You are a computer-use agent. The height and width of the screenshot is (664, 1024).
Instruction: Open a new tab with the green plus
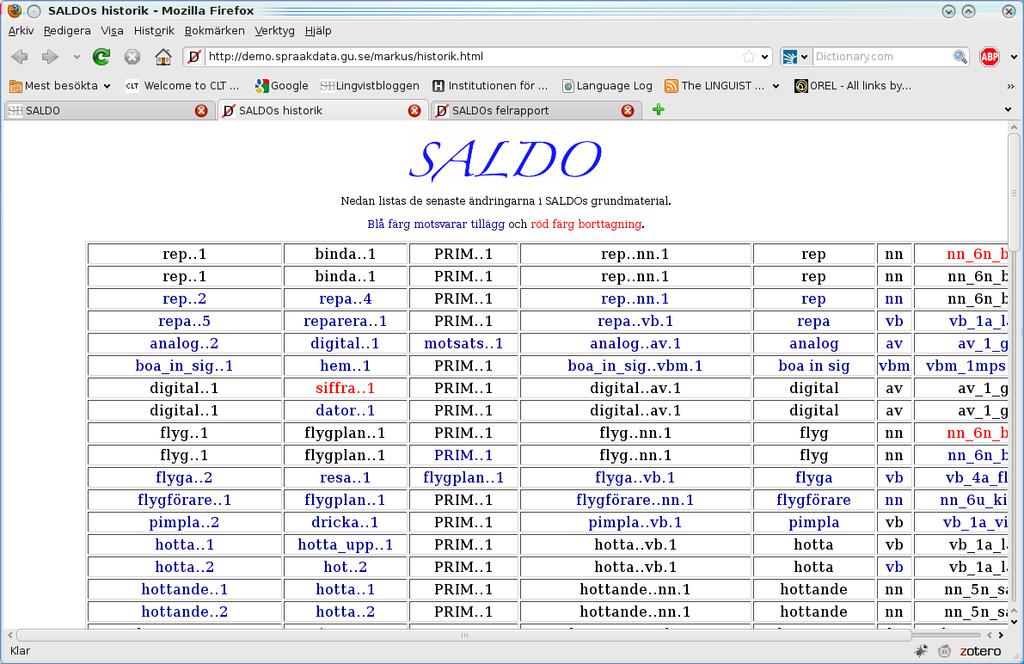tap(658, 110)
